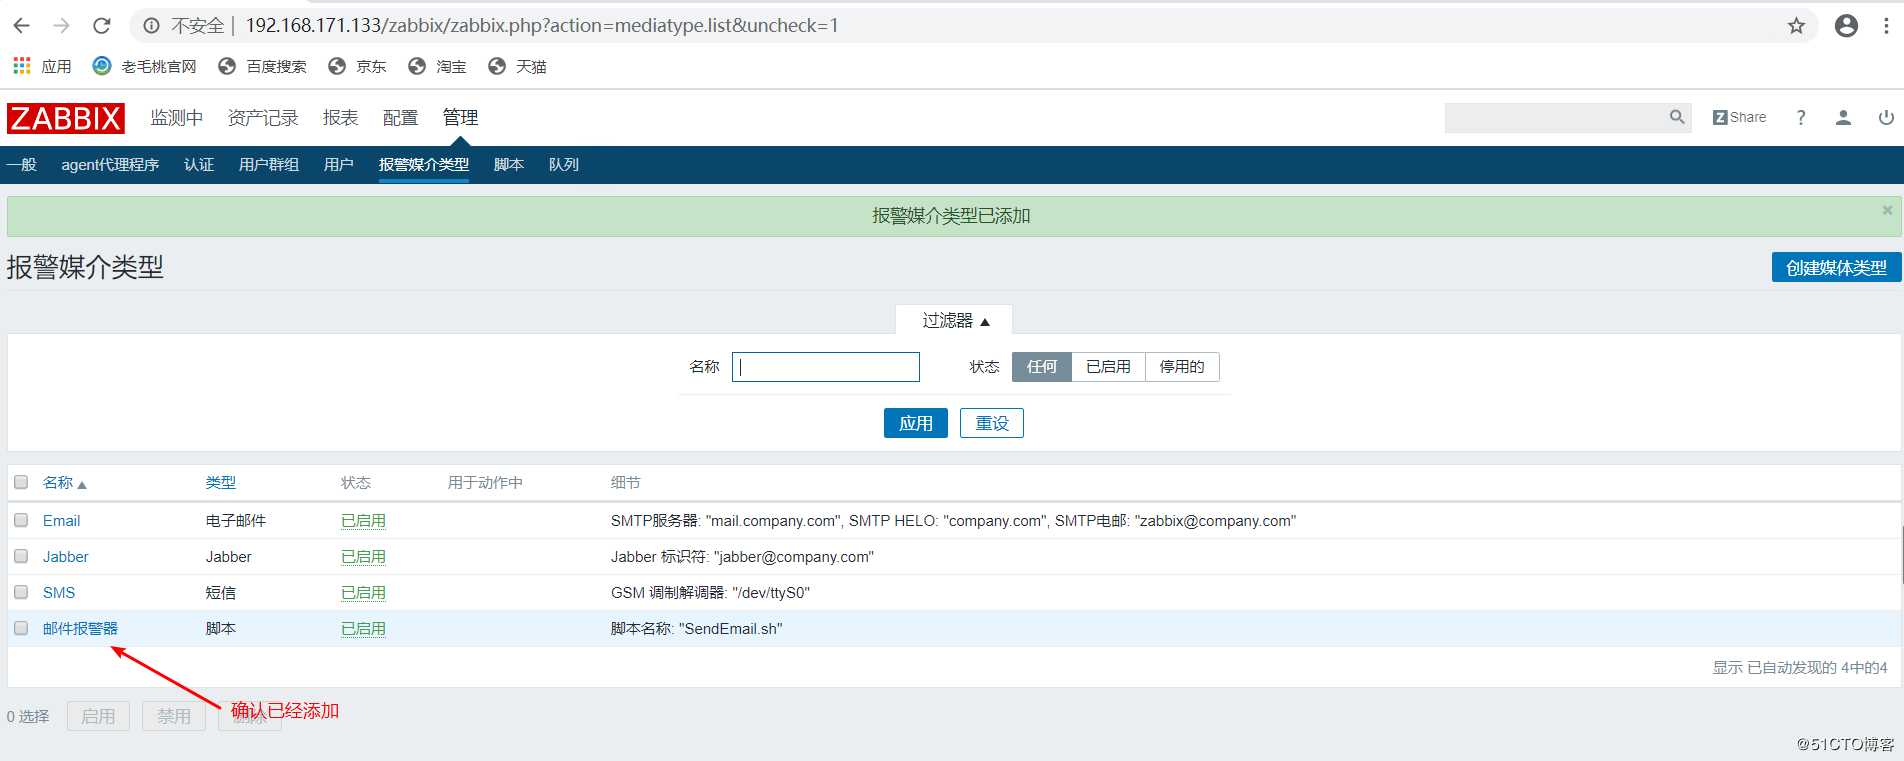1904x761 pixels.
Task: Click the power sign-out icon
Action: [x=1886, y=117]
